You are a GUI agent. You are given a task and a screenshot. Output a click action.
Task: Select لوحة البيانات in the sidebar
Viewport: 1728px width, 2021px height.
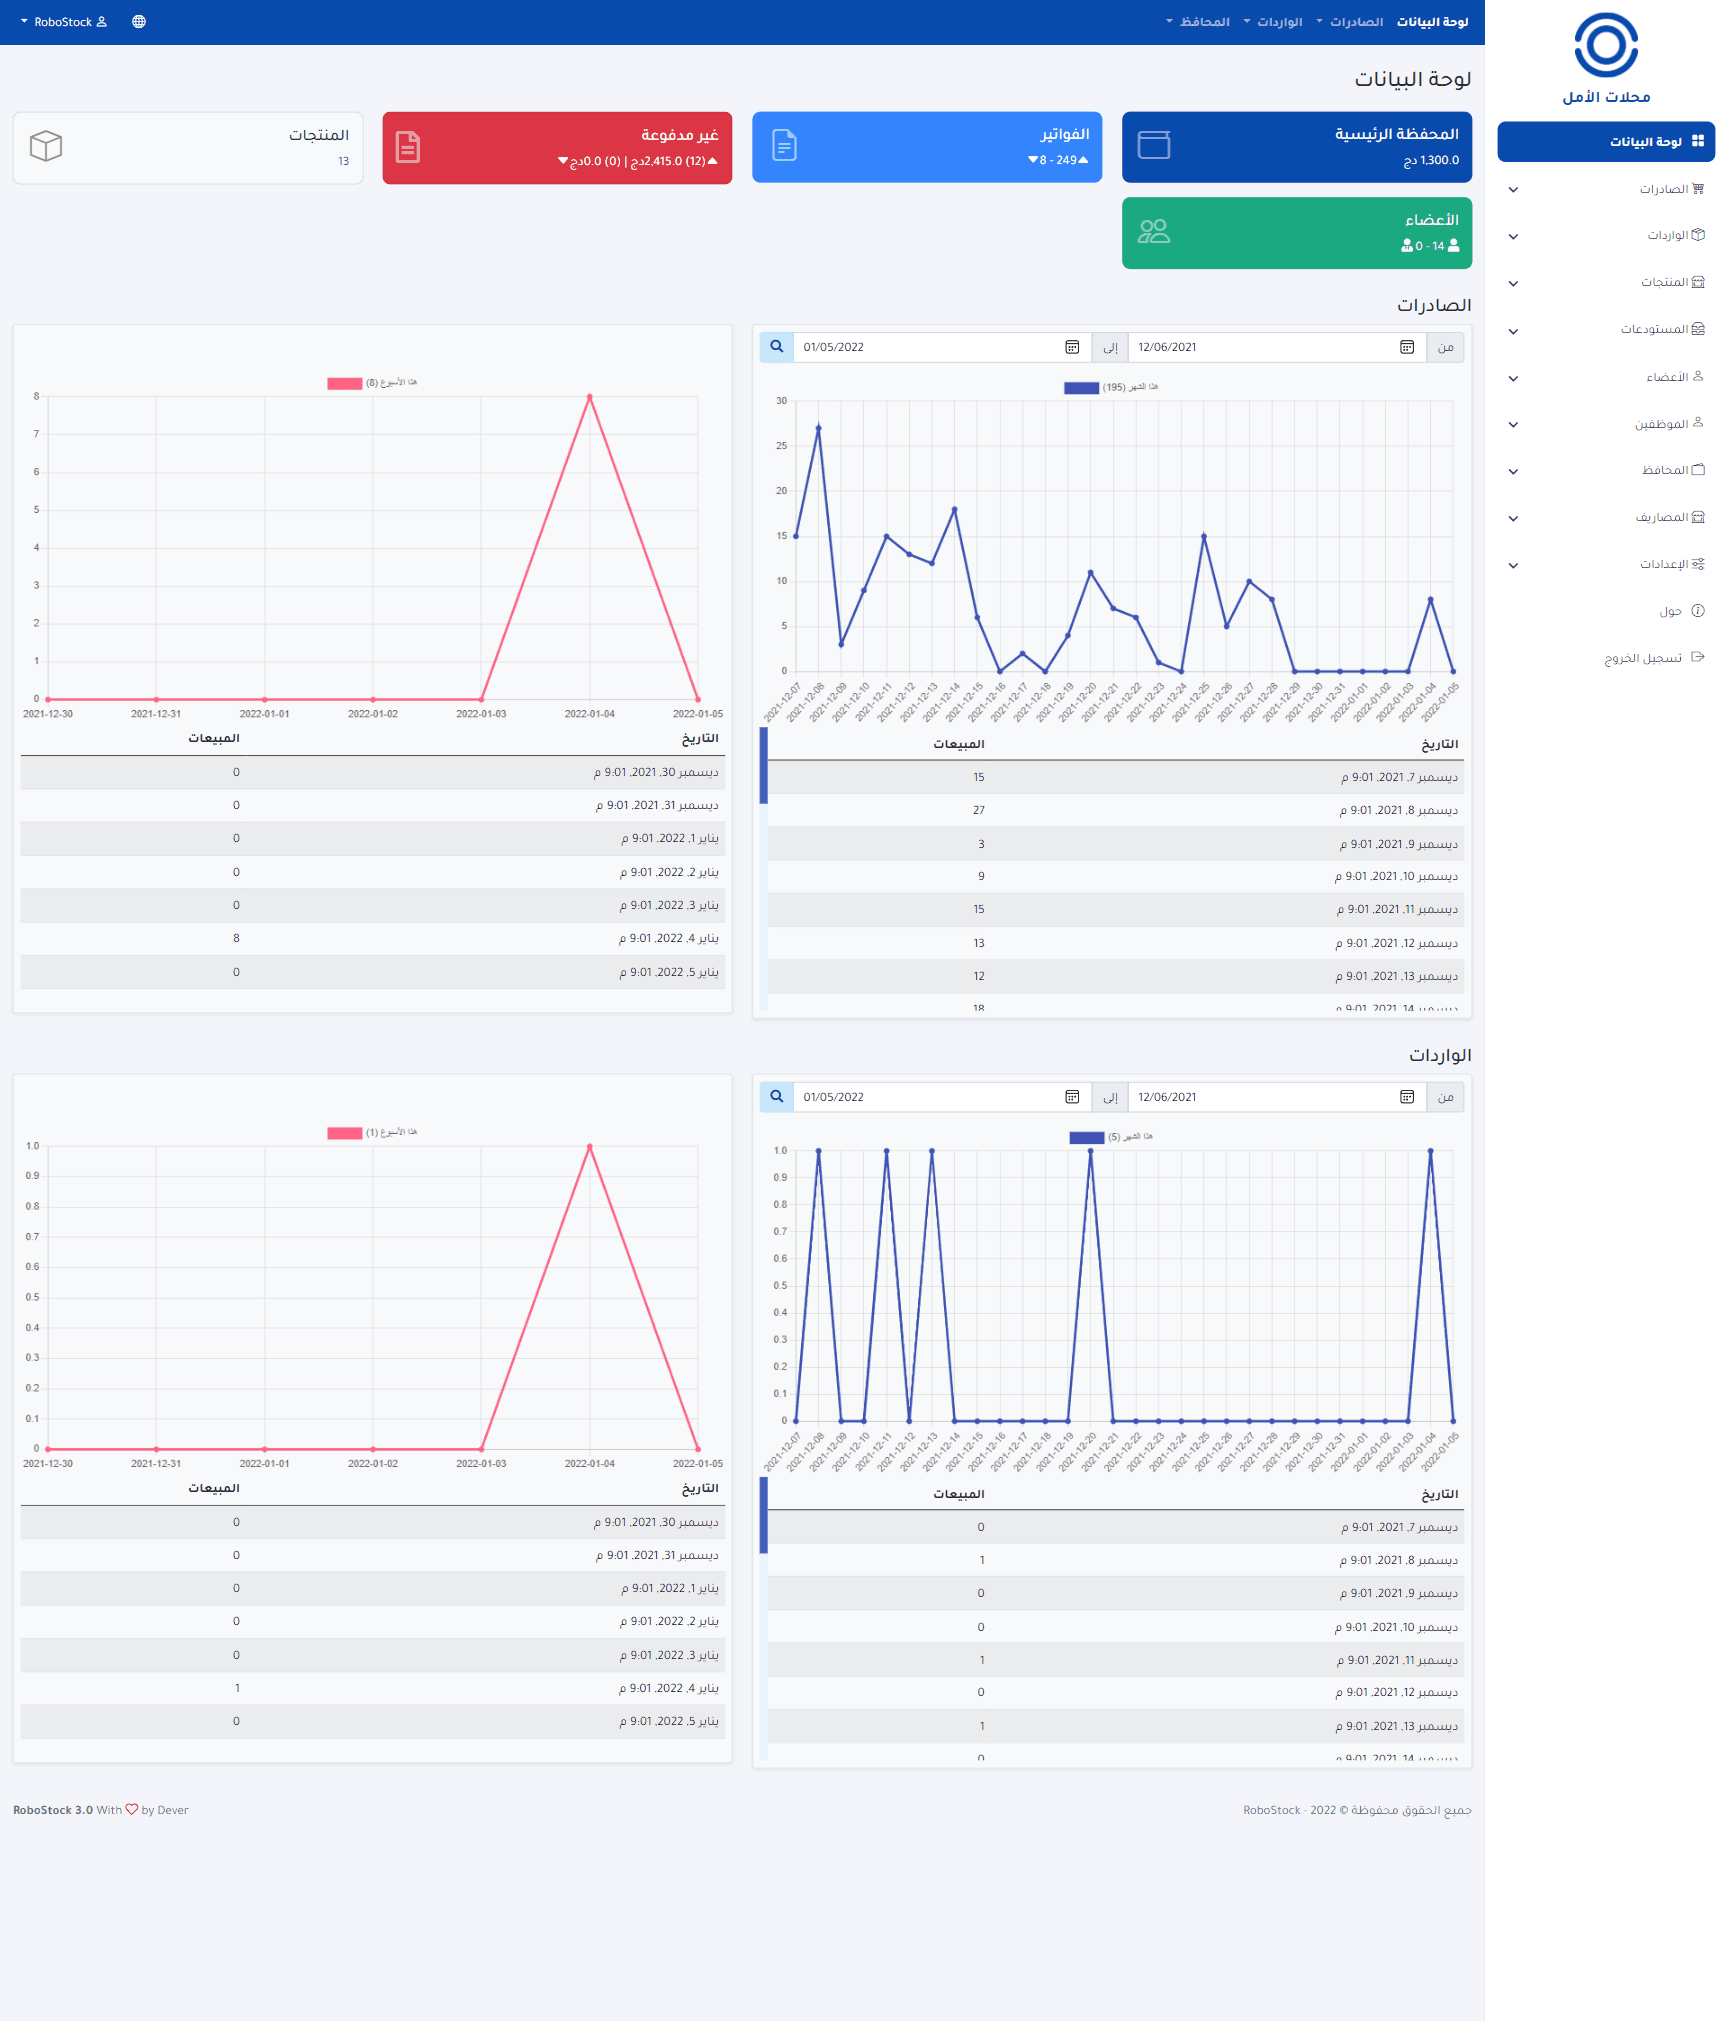tap(1605, 142)
